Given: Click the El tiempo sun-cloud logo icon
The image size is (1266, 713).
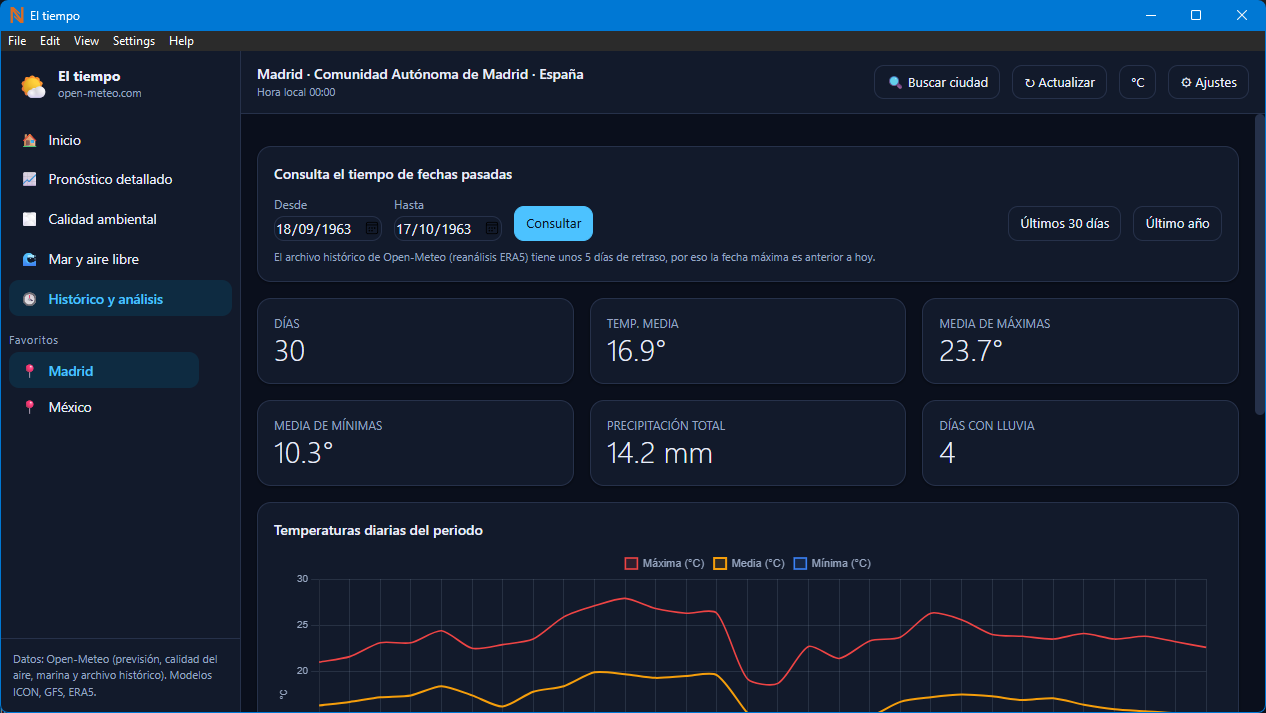Looking at the screenshot, I should (x=33, y=85).
